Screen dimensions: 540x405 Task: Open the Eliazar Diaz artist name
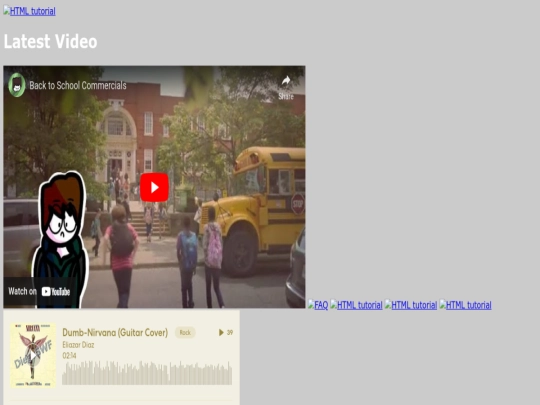(78, 345)
